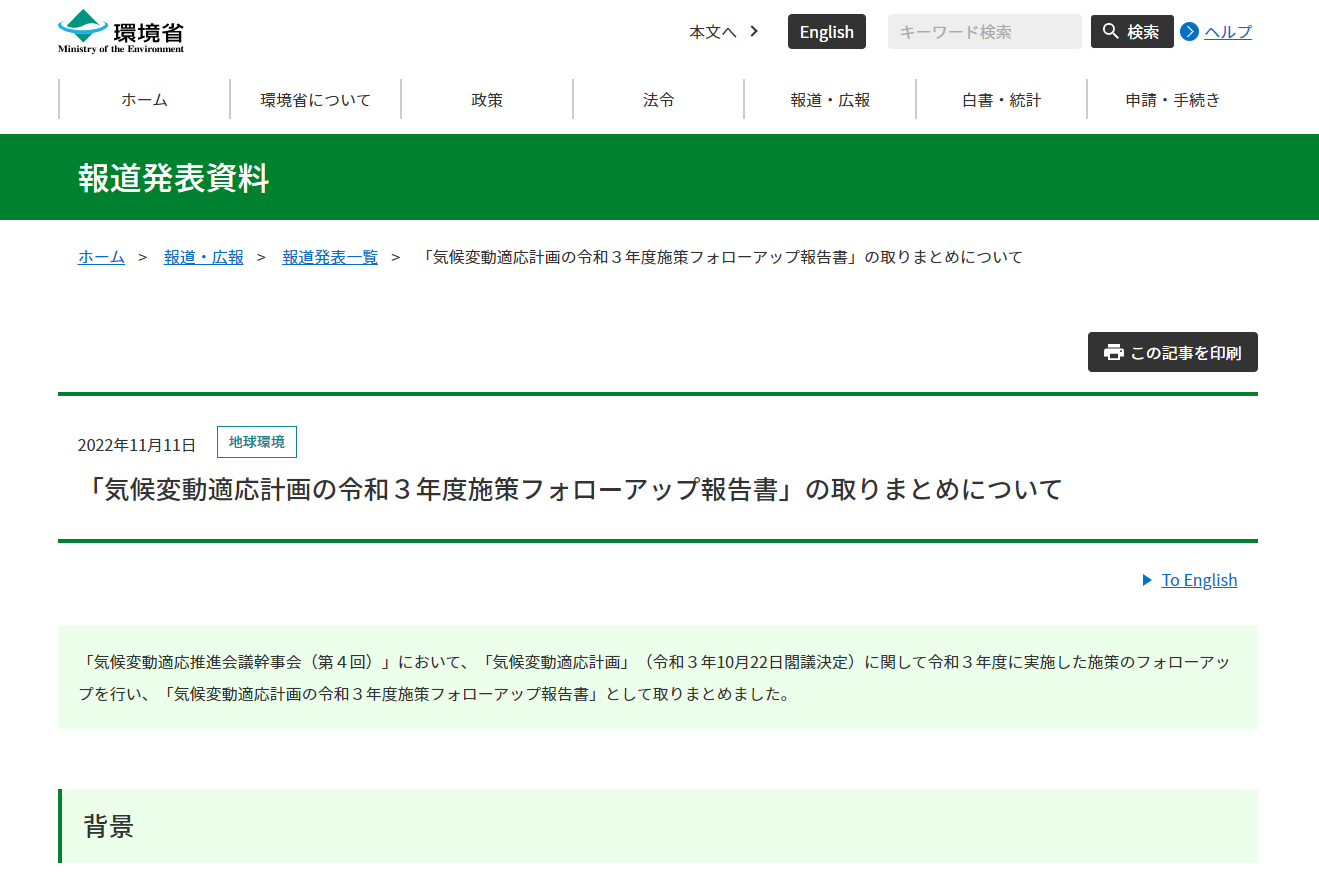
Task: Select 申請・手続き in navigation bar
Action: [x=1173, y=100]
